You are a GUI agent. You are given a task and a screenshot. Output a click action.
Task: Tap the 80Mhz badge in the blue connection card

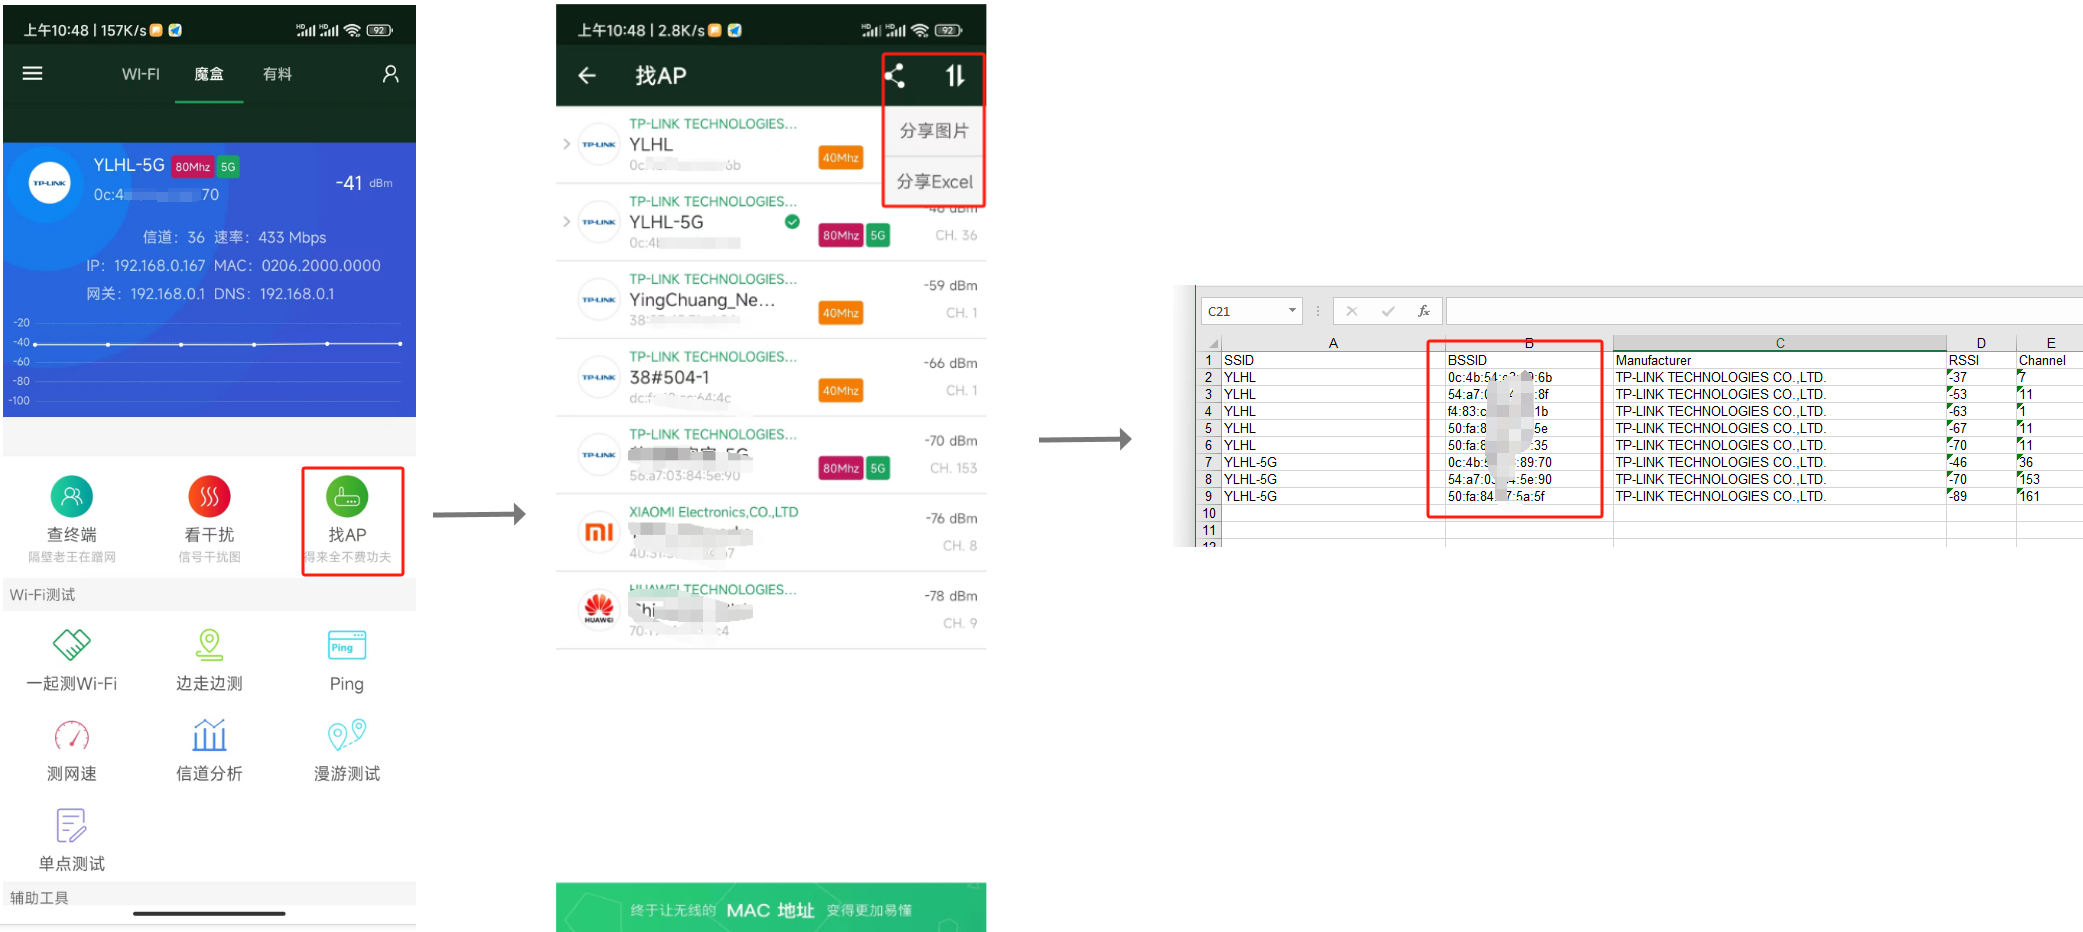tap(192, 167)
